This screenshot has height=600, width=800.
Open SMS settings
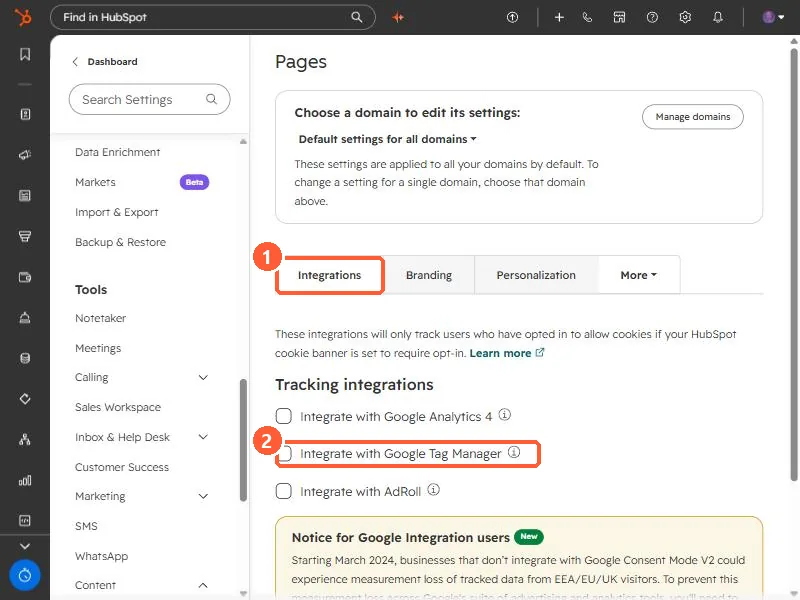pos(86,526)
